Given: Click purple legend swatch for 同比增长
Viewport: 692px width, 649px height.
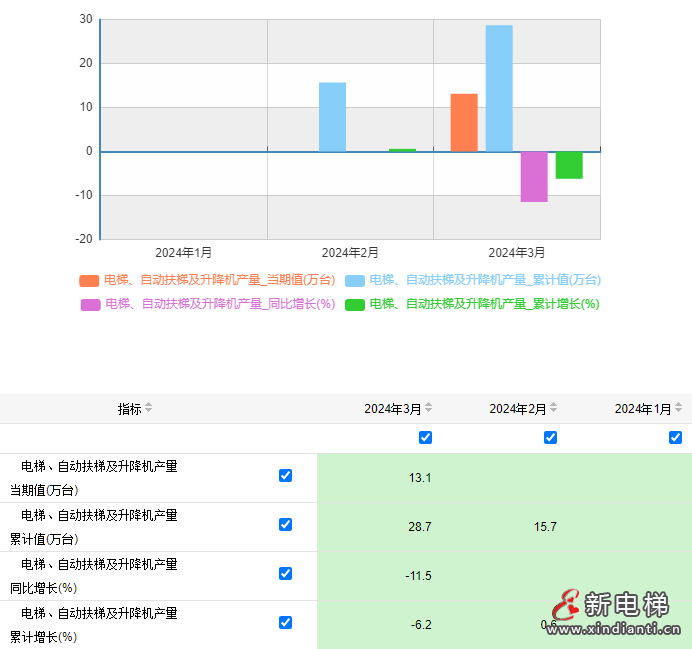Looking at the screenshot, I should pyautogui.click(x=89, y=304).
